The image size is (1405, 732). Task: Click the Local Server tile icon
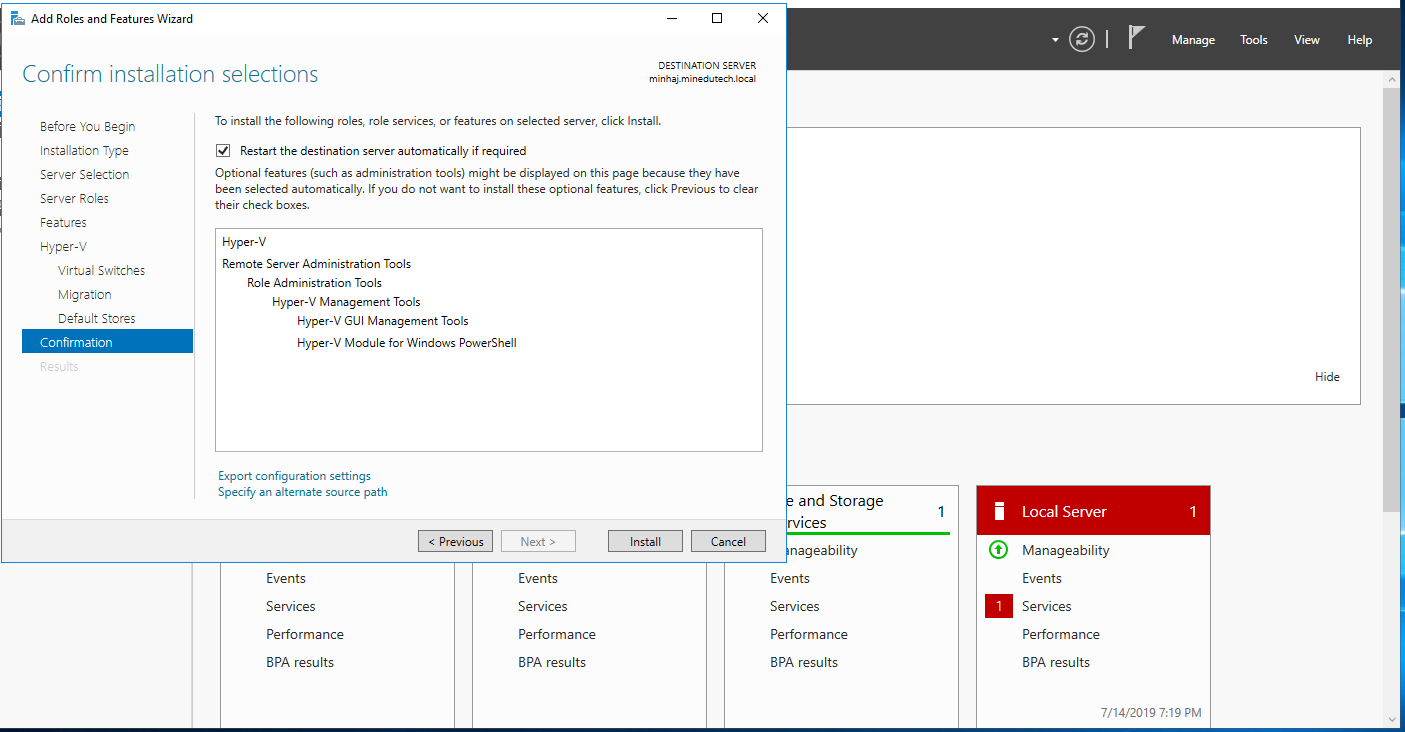tap(998, 511)
